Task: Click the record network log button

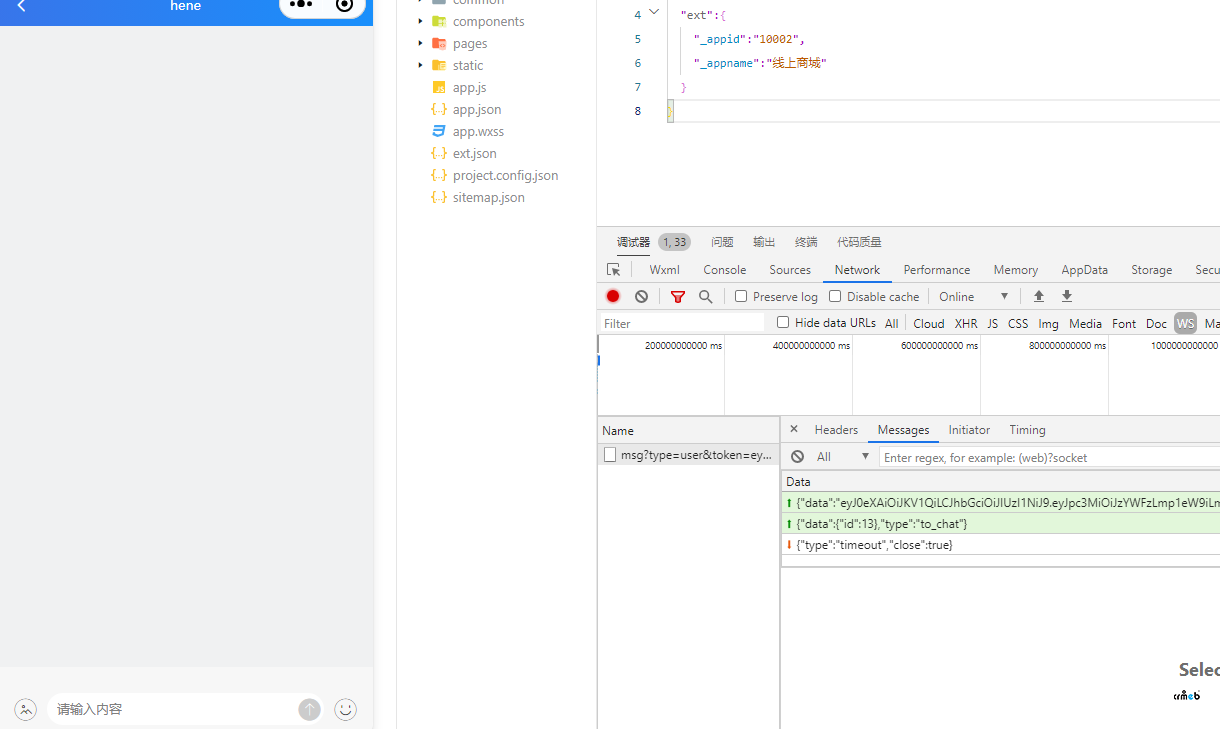Action: click(x=613, y=296)
